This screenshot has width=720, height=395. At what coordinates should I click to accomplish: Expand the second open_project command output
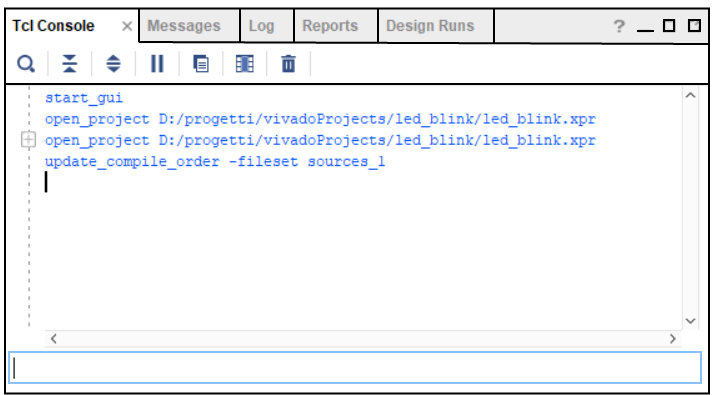[28, 140]
